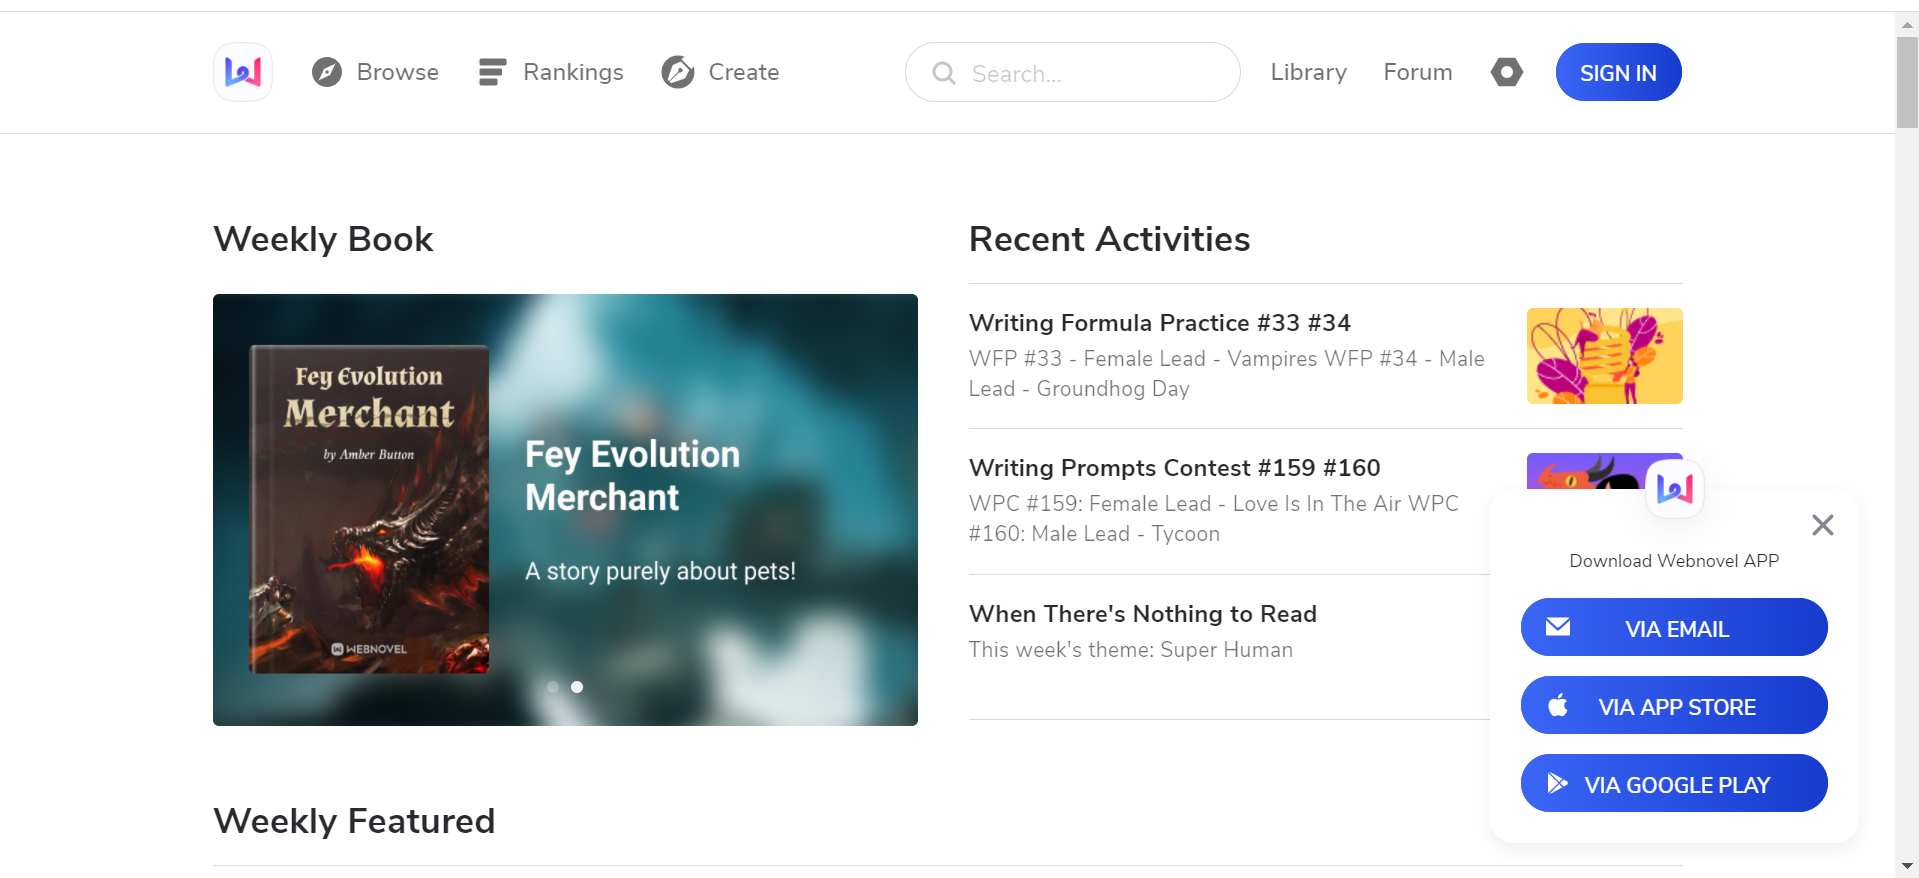The image size is (1919, 878).
Task: Click the Fey Evolution Merchant book cover
Action: (369, 509)
